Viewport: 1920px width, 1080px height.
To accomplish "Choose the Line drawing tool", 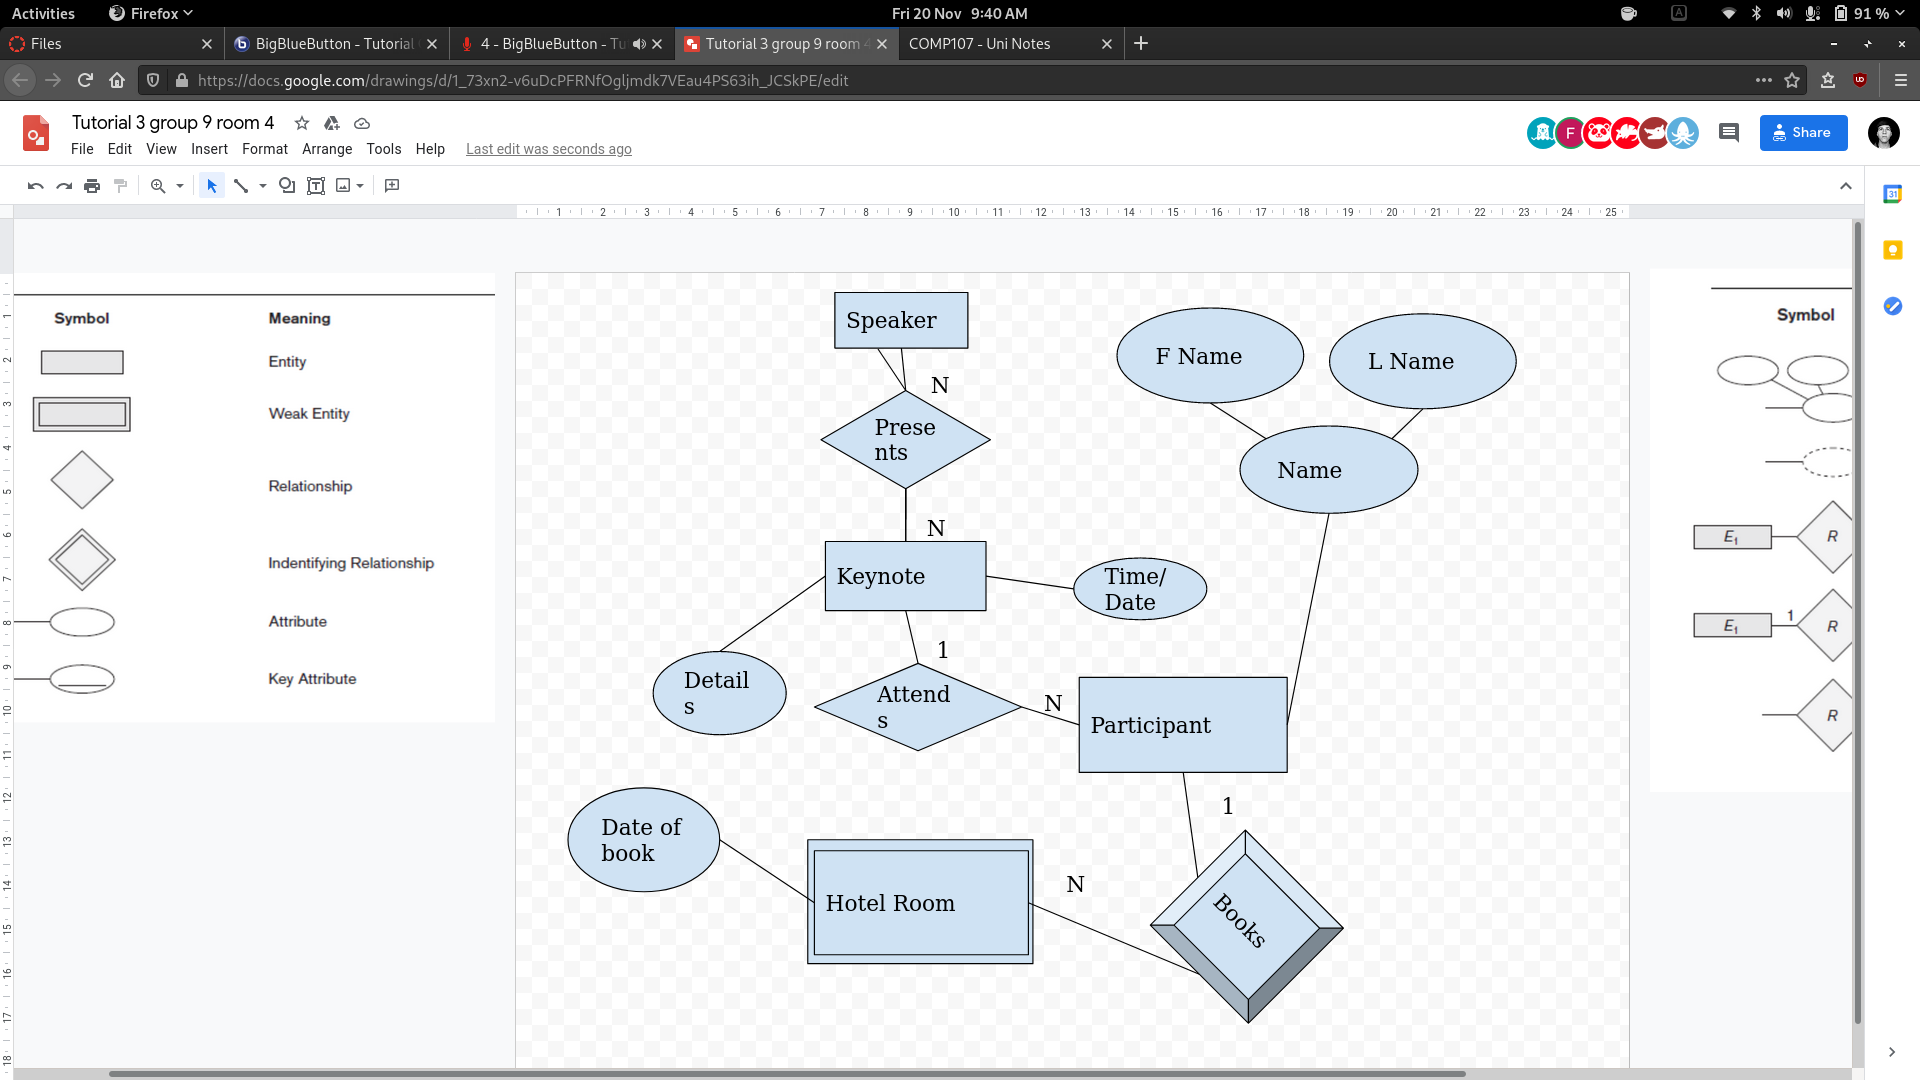I will click(241, 186).
